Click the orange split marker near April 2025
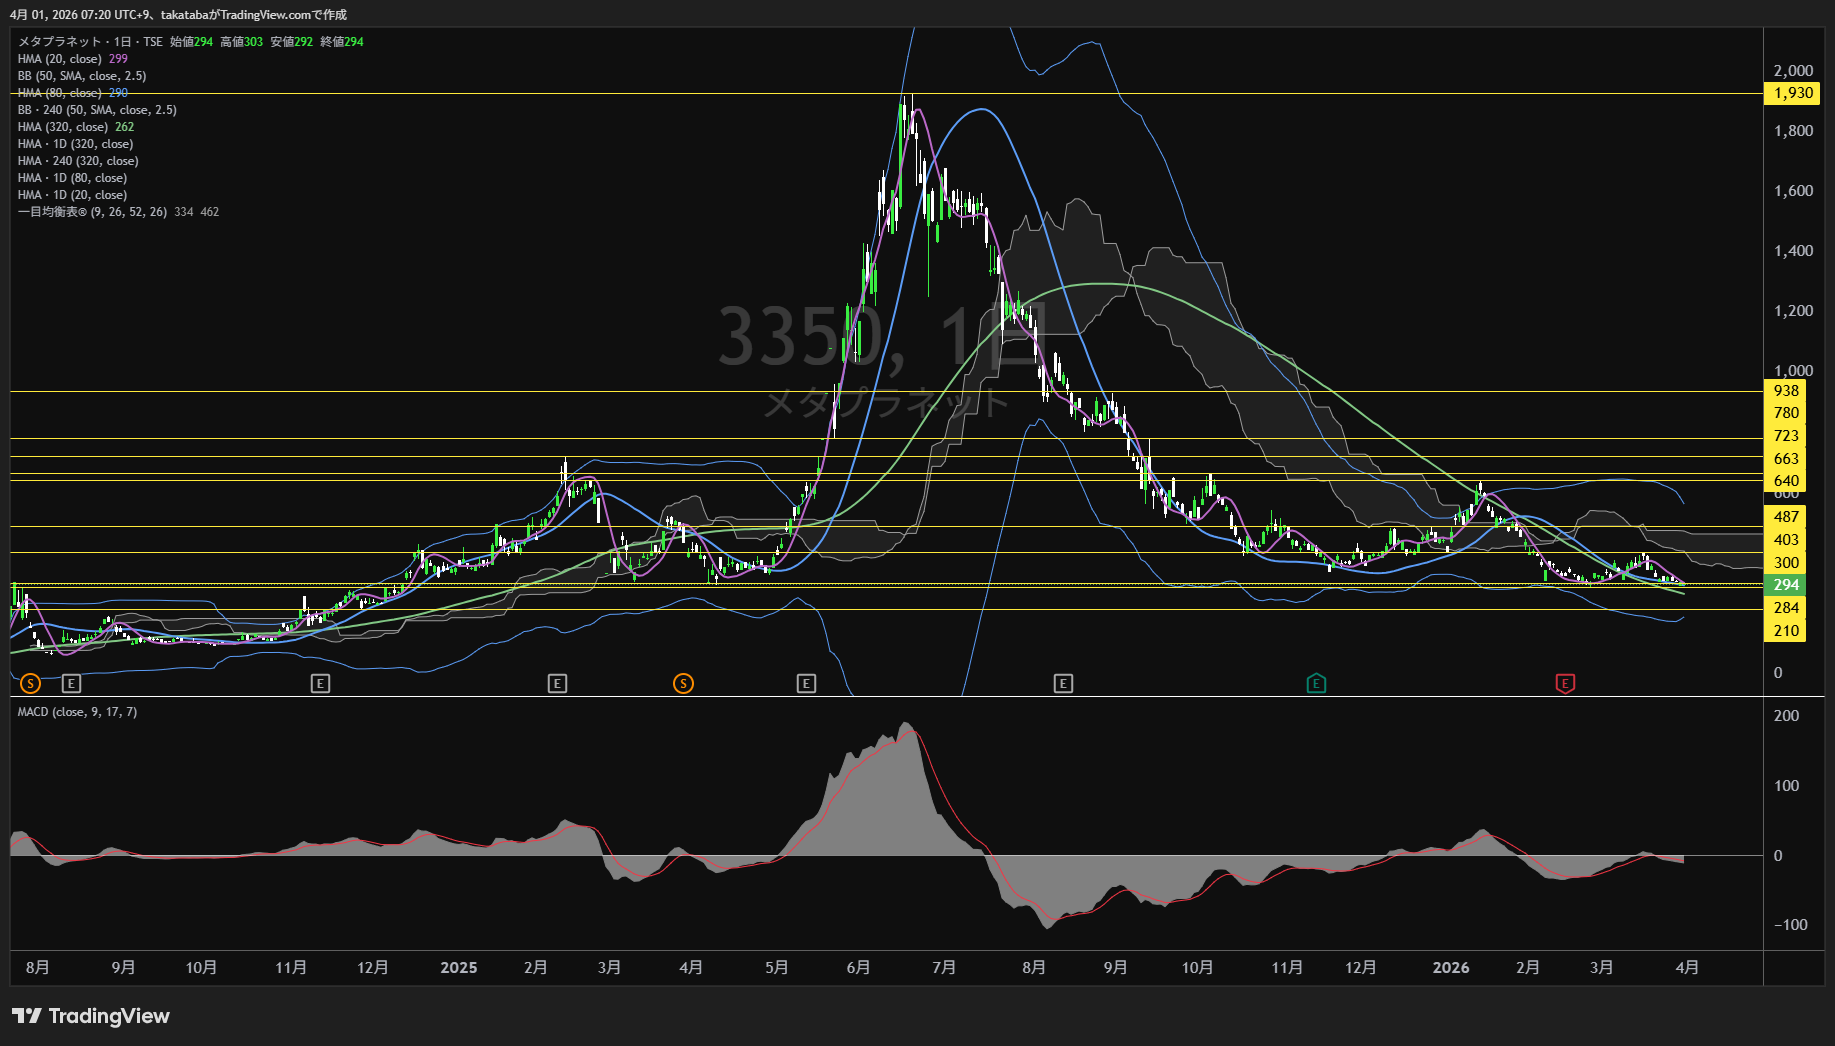The image size is (1835, 1046). (683, 683)
